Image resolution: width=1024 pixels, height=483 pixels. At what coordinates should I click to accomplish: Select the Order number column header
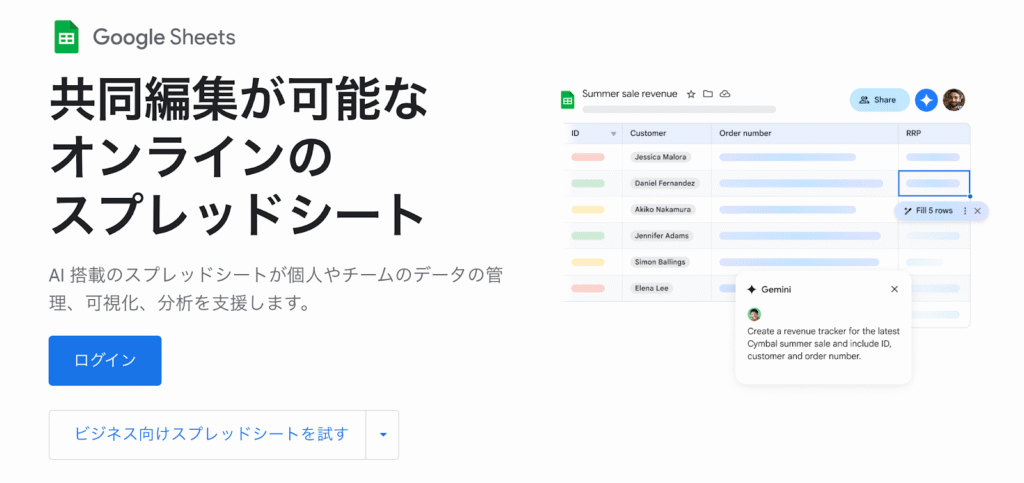(745, 133)
